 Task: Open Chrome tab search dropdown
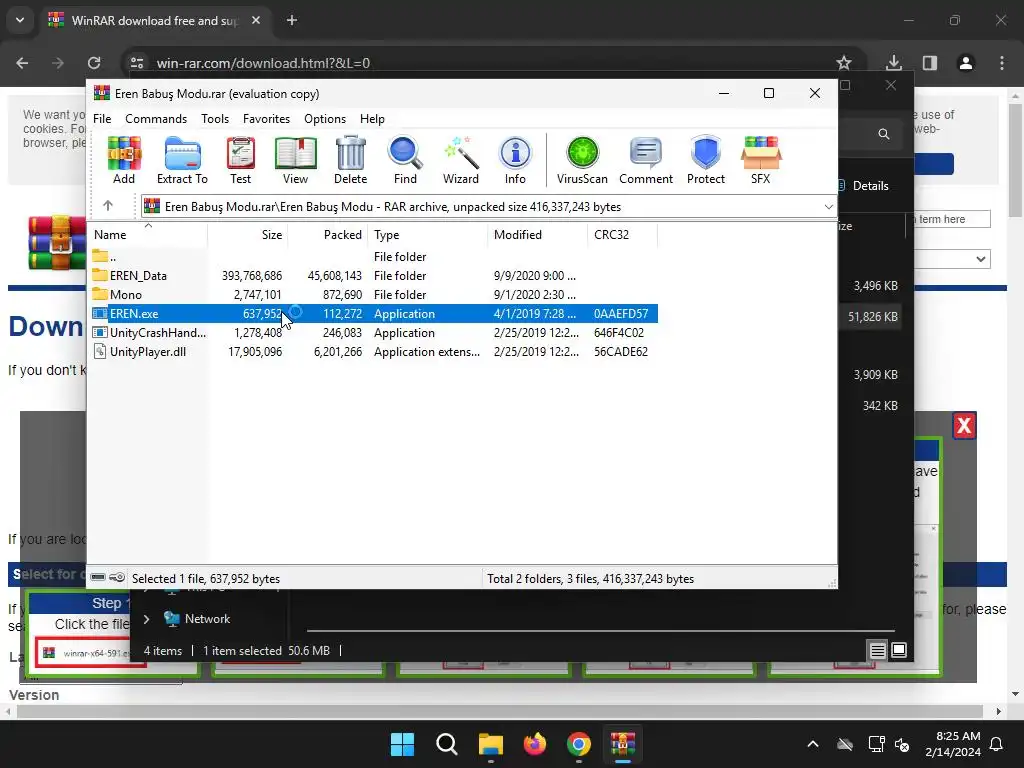(20, 20)
